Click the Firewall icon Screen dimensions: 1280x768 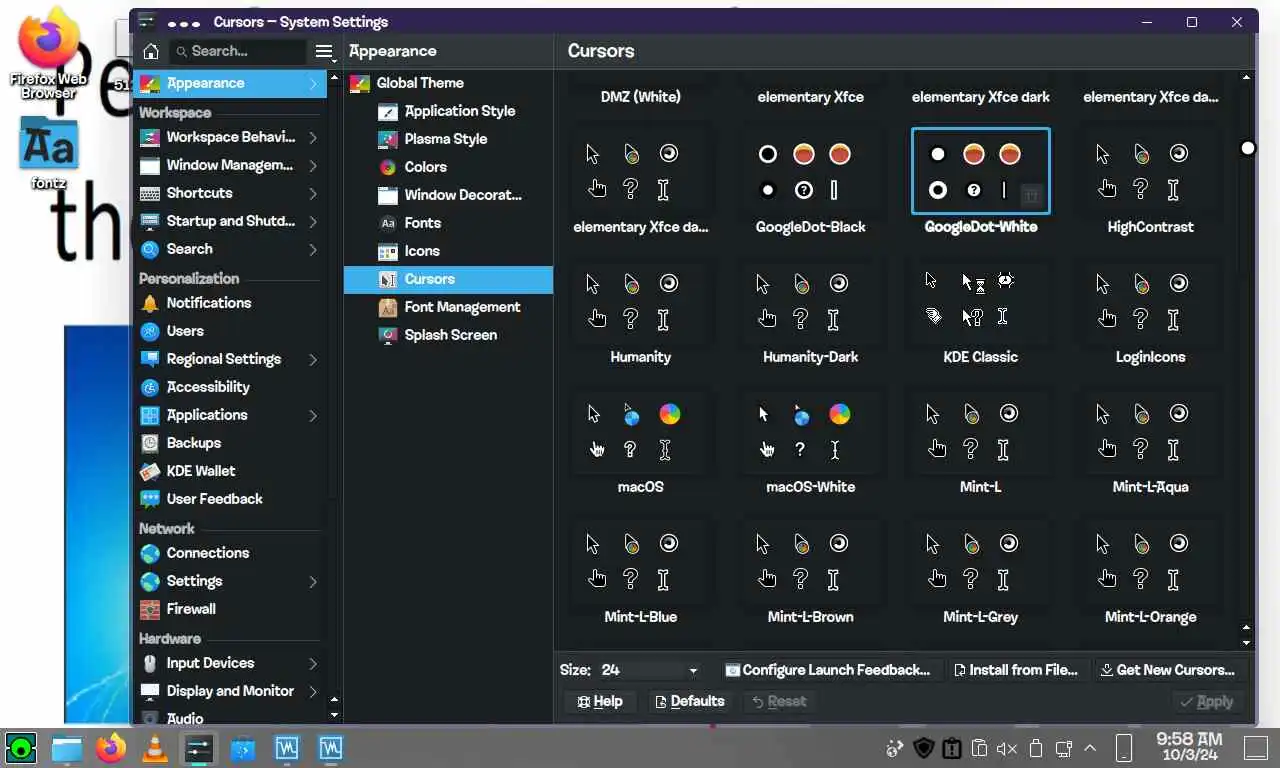[150, 609]
